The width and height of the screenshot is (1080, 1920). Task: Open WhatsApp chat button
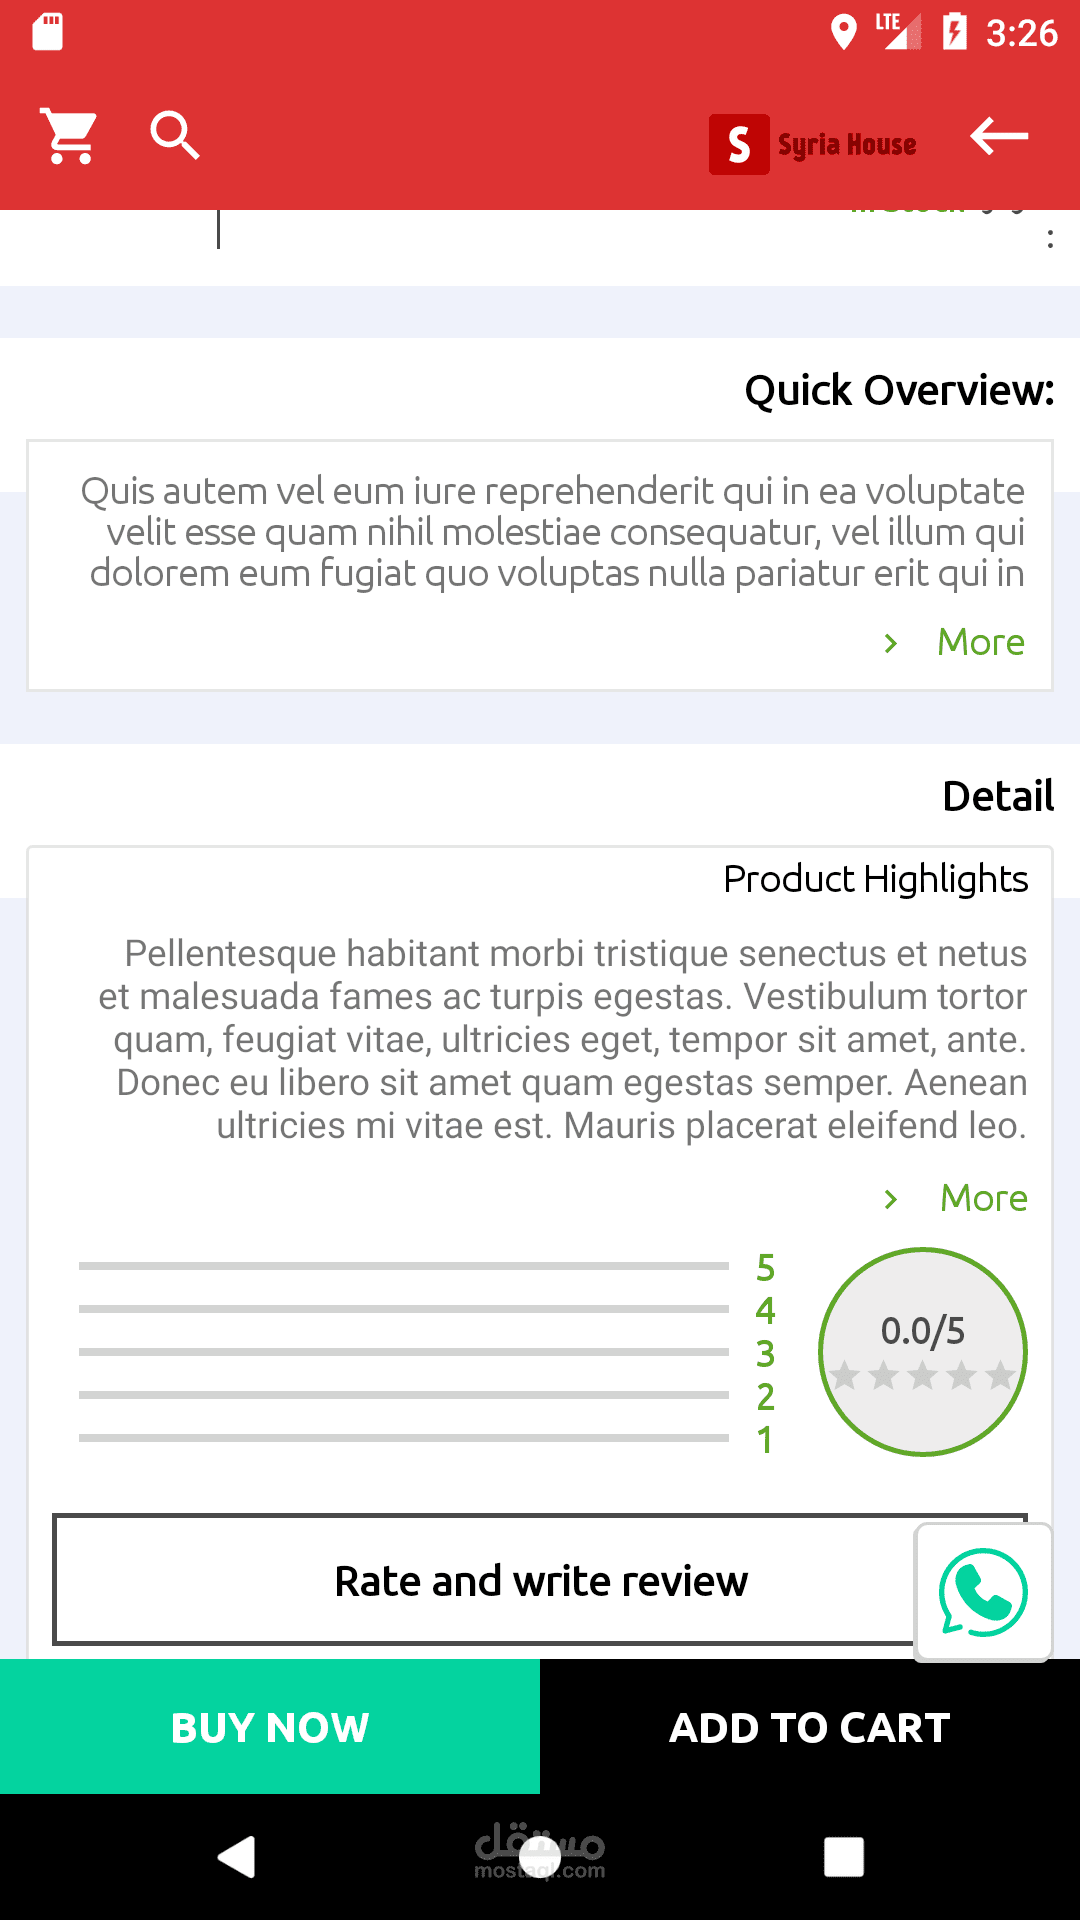click(x=982, y=1591)
